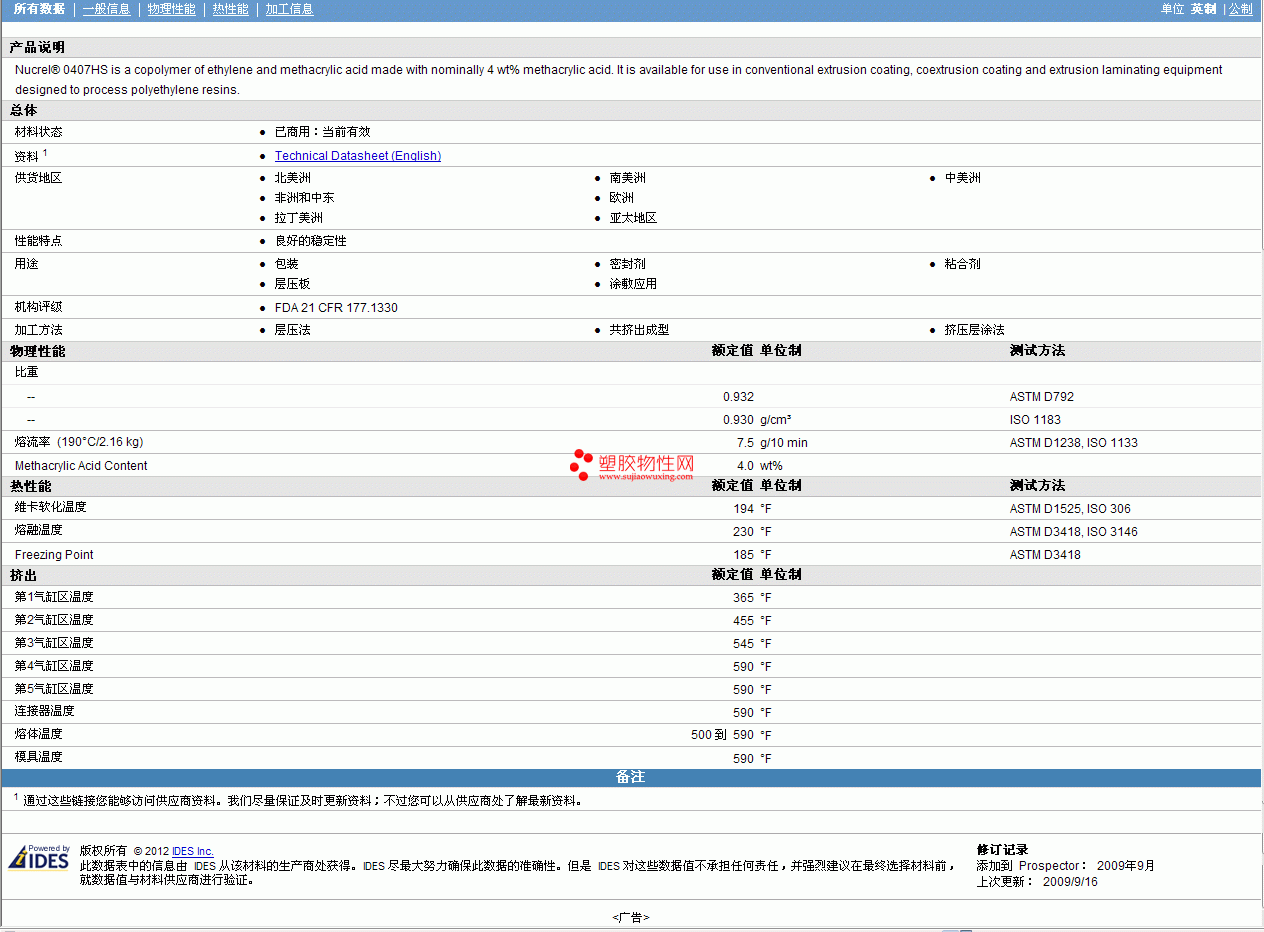The image size is (1264, 932).
Task: Select the ASTM D1525, ISO 306 method
Action: pyautogui.click(x=1070, y=509)
